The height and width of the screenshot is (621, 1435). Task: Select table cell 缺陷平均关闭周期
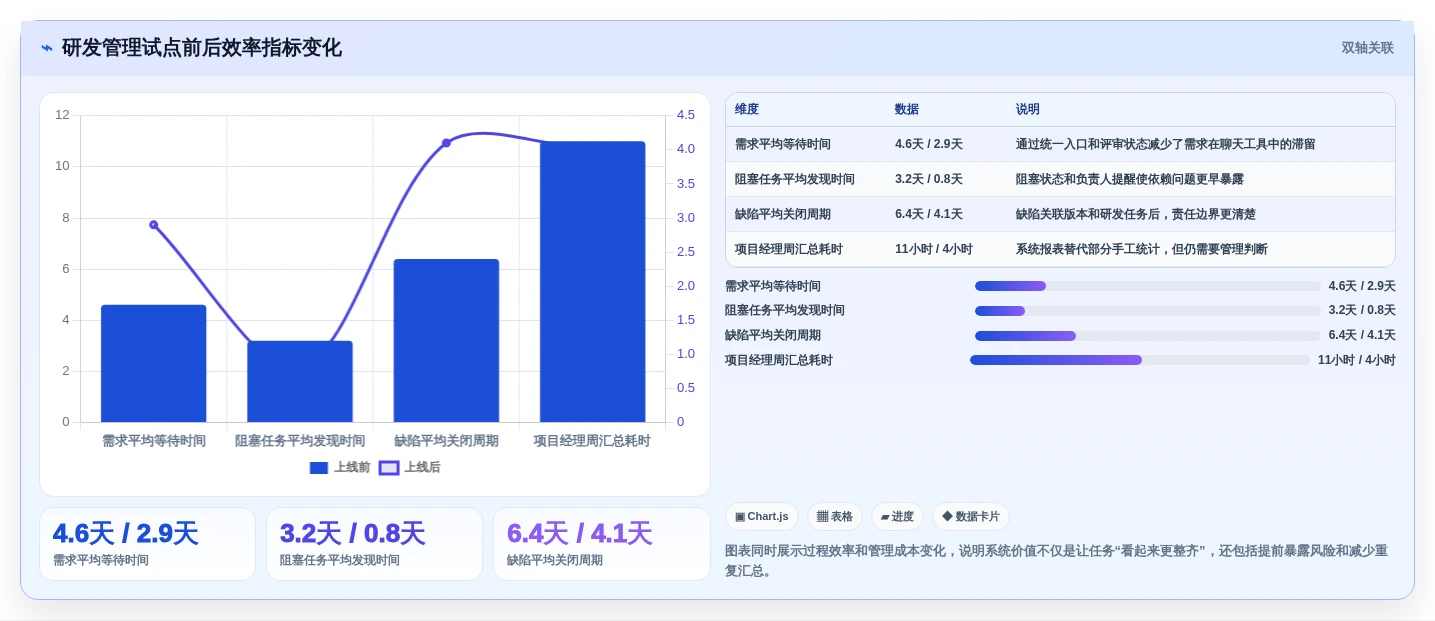coord(783,214)
